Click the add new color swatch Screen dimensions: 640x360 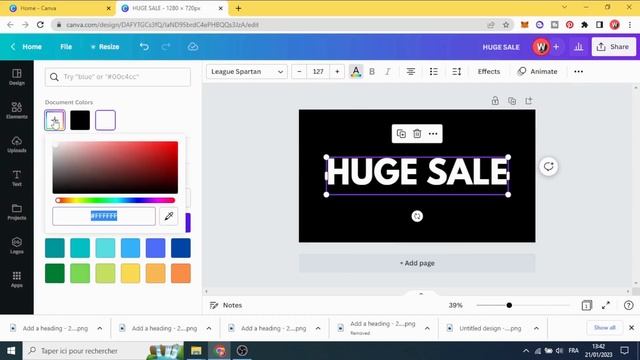click(55, 120)
